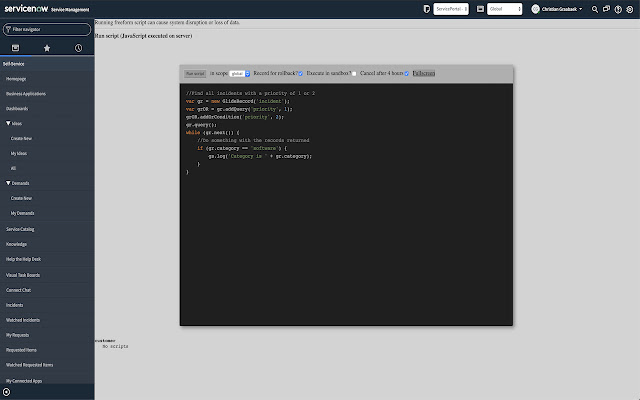The image size is (640, 400).
Task: Open My Ideas module
Action: [19, 153]
